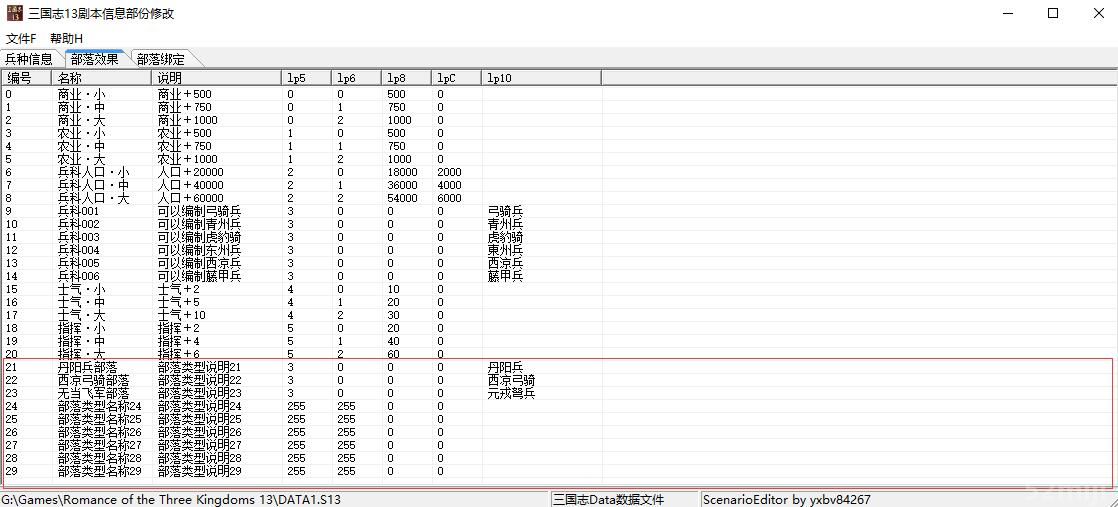The image size is (1118, 507).
Task: Select the 部落类型名称29 row
Action: 99,471
